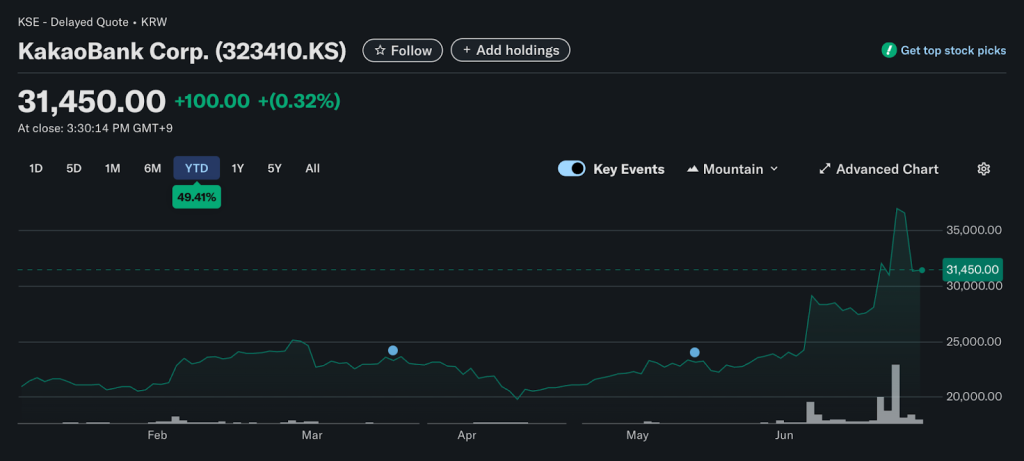This screenshot has width=1024, height=461.
Task: Open the Get top stock picks link
Action: tap(953, 50)
